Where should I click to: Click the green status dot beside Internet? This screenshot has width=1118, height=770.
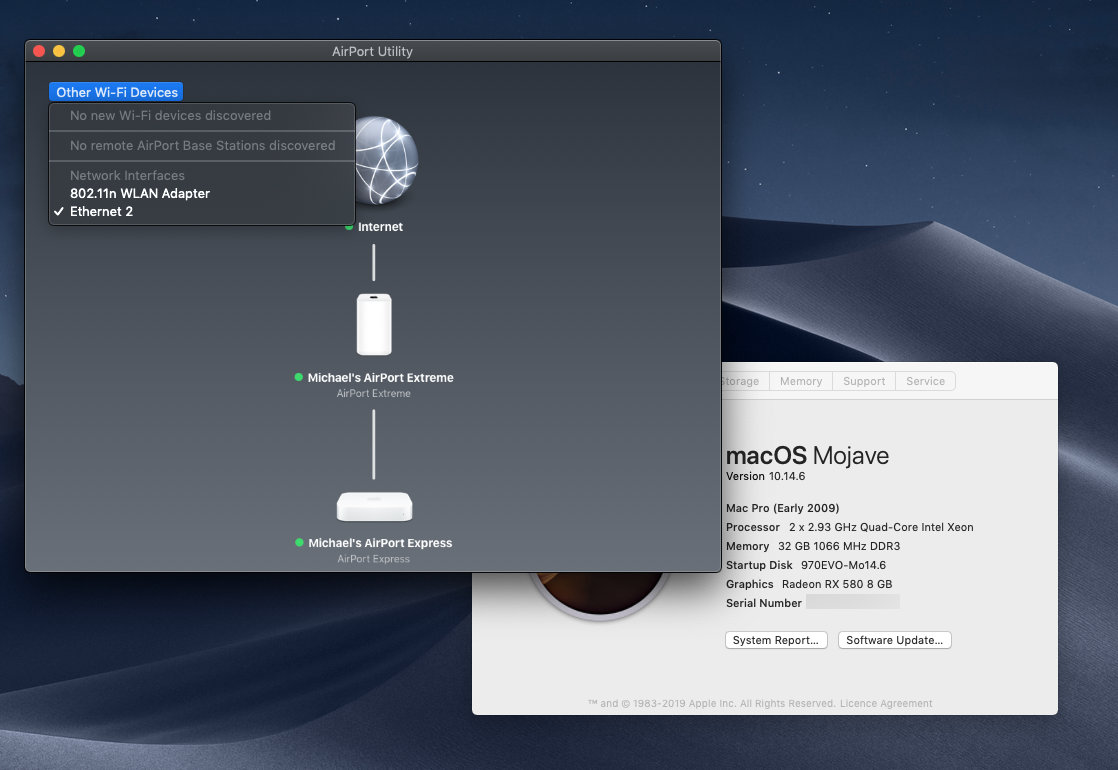click(x=349, y=227)
